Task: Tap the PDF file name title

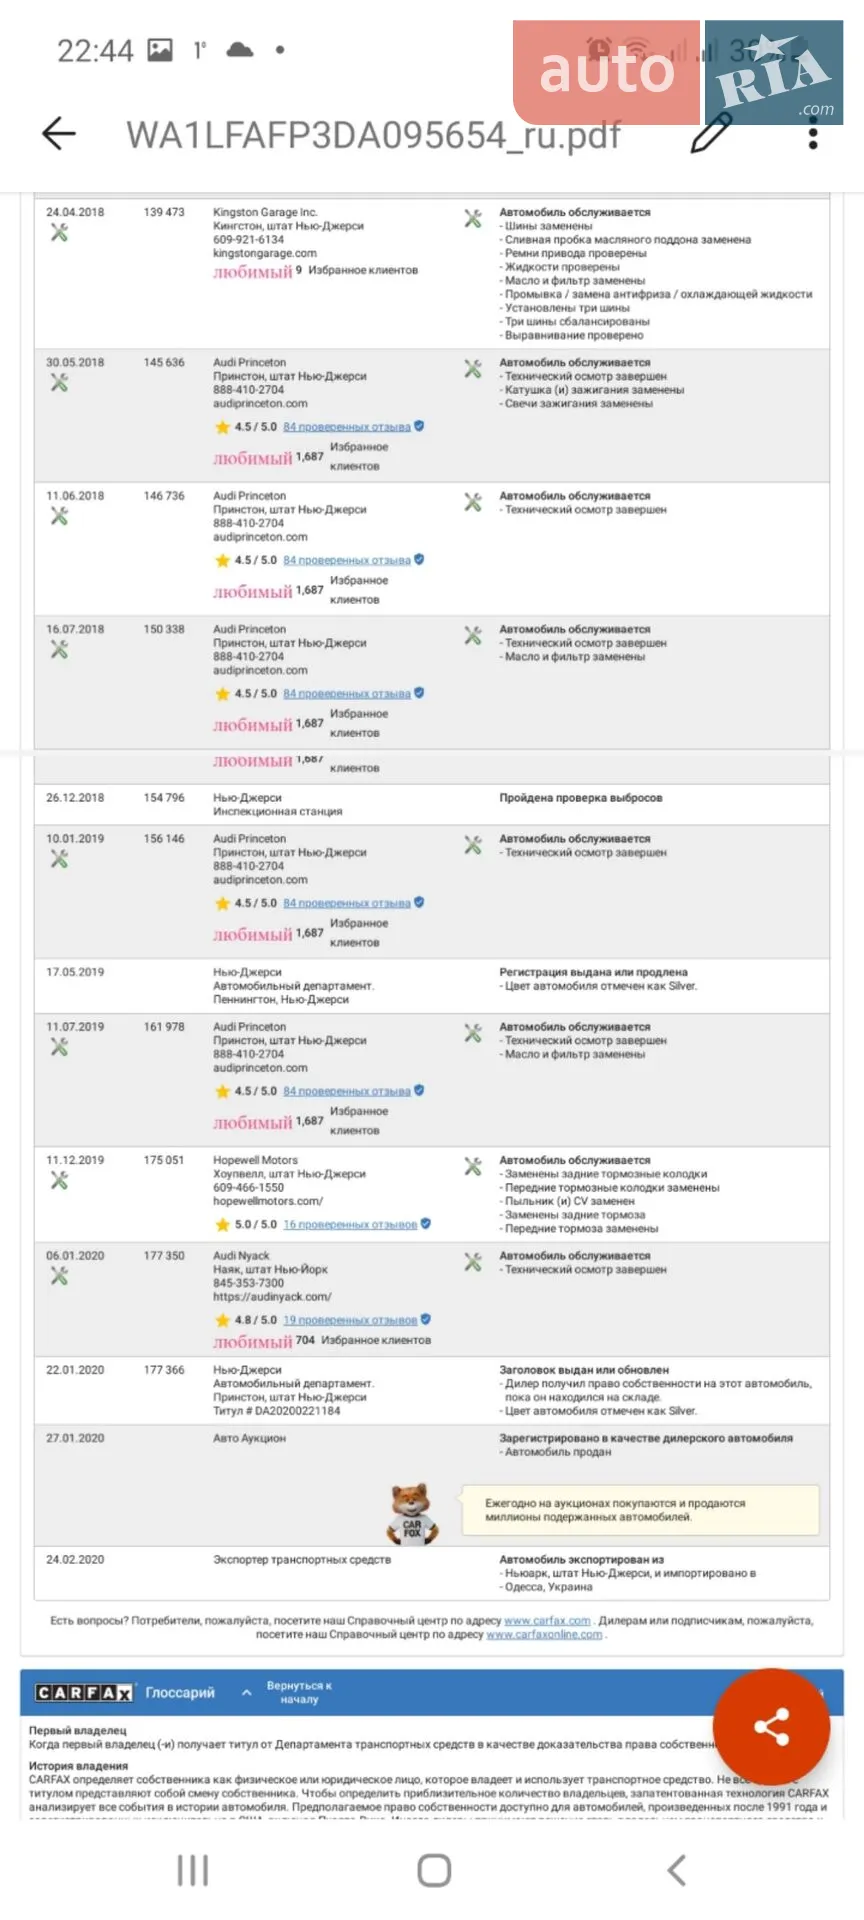Action: (x=373, y=134)
